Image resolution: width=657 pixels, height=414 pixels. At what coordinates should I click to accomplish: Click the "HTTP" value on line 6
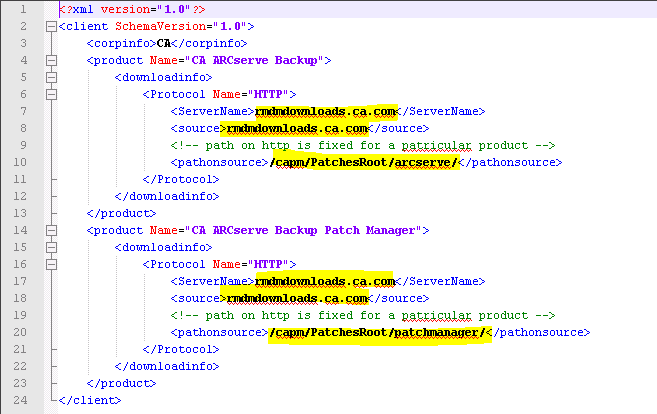268,94
